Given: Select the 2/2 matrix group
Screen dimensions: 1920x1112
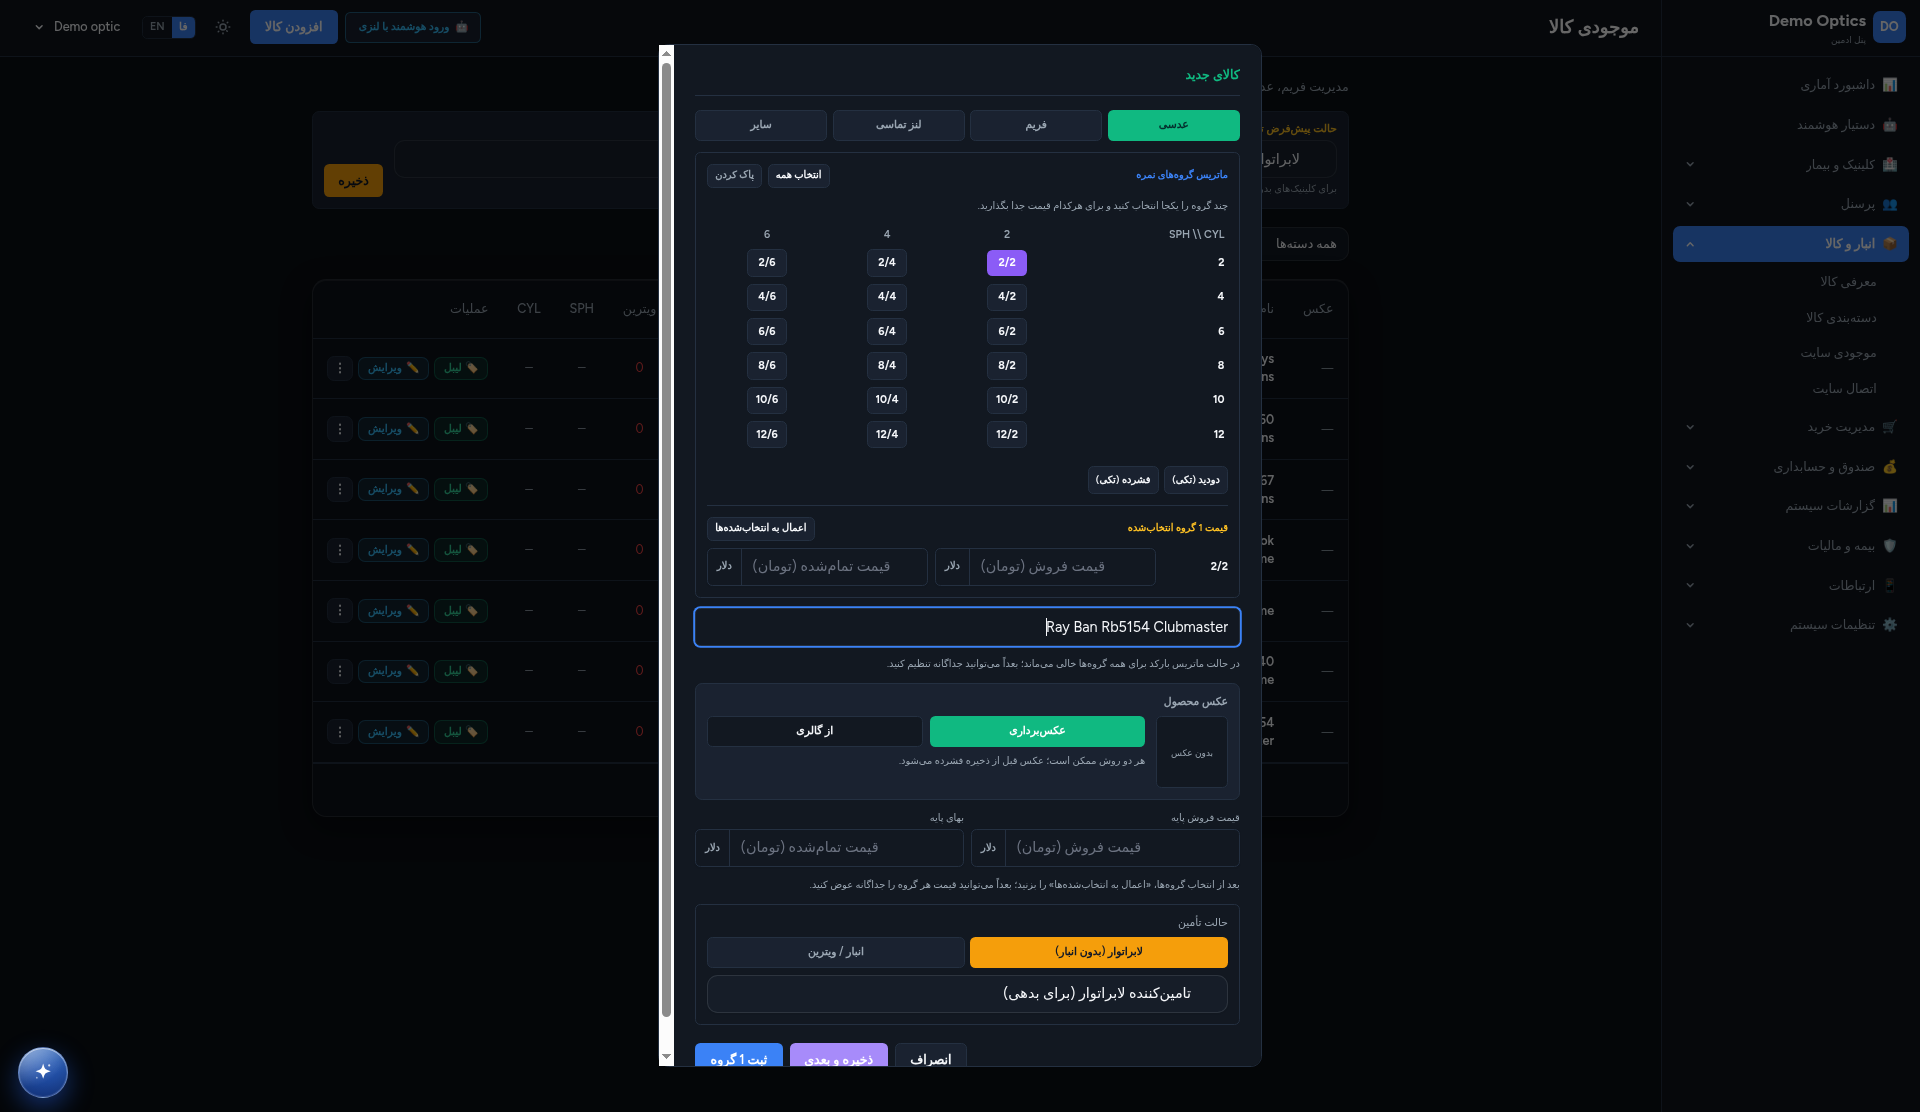Looking at the screenshot, I should pyautogui.click(x=1006, y=262).
